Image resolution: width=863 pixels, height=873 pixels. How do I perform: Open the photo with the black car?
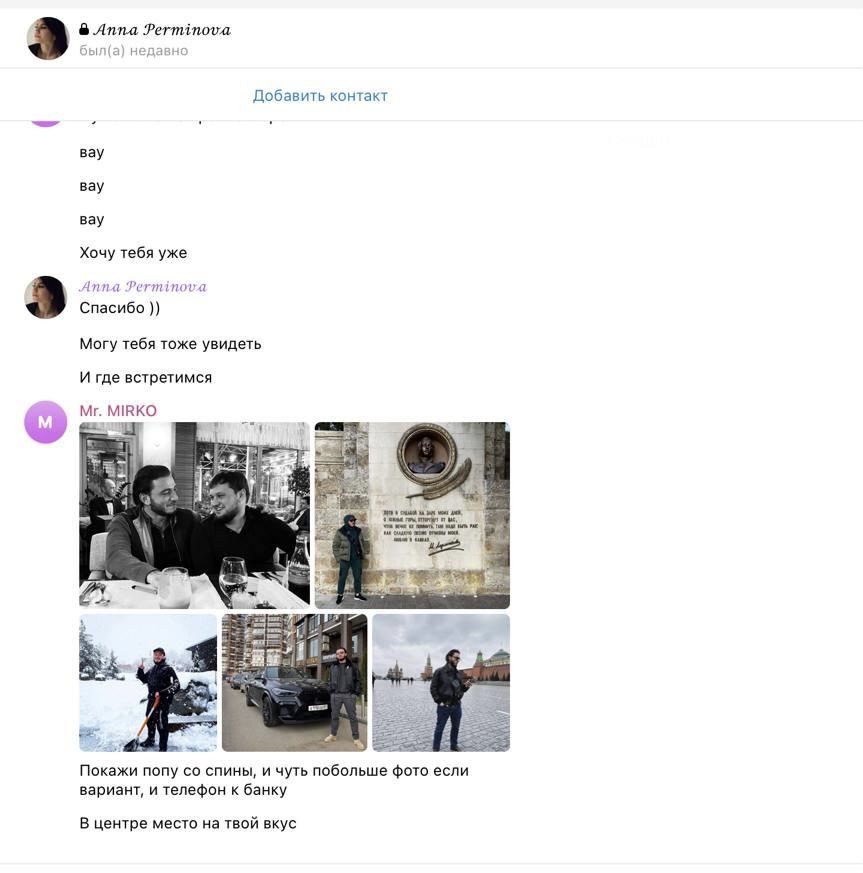click(x=294, y=682)
